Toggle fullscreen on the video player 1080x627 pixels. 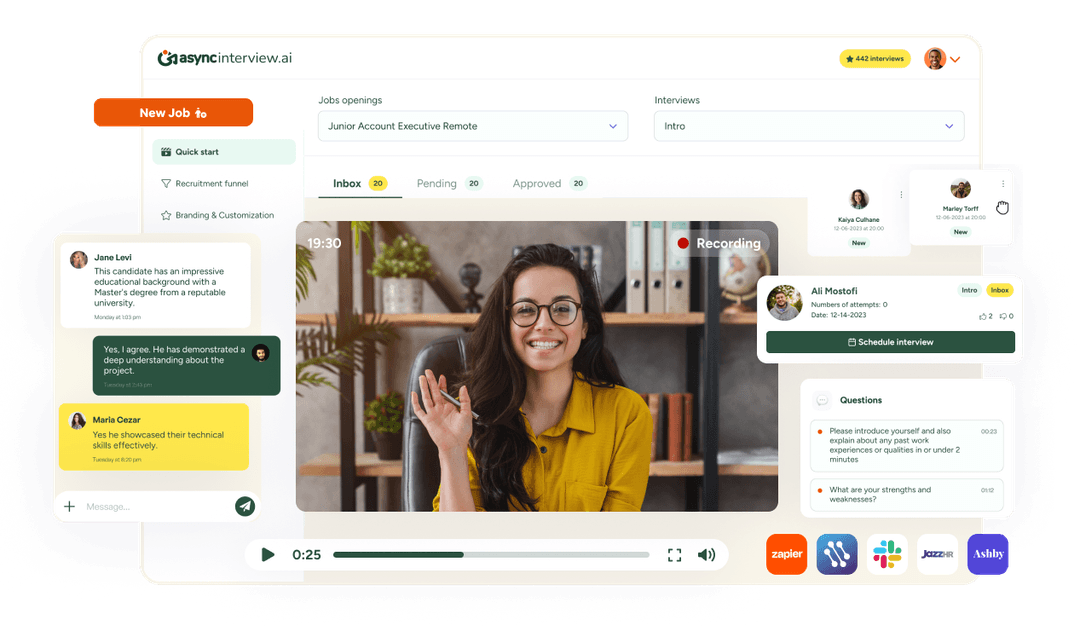[674, 554]
